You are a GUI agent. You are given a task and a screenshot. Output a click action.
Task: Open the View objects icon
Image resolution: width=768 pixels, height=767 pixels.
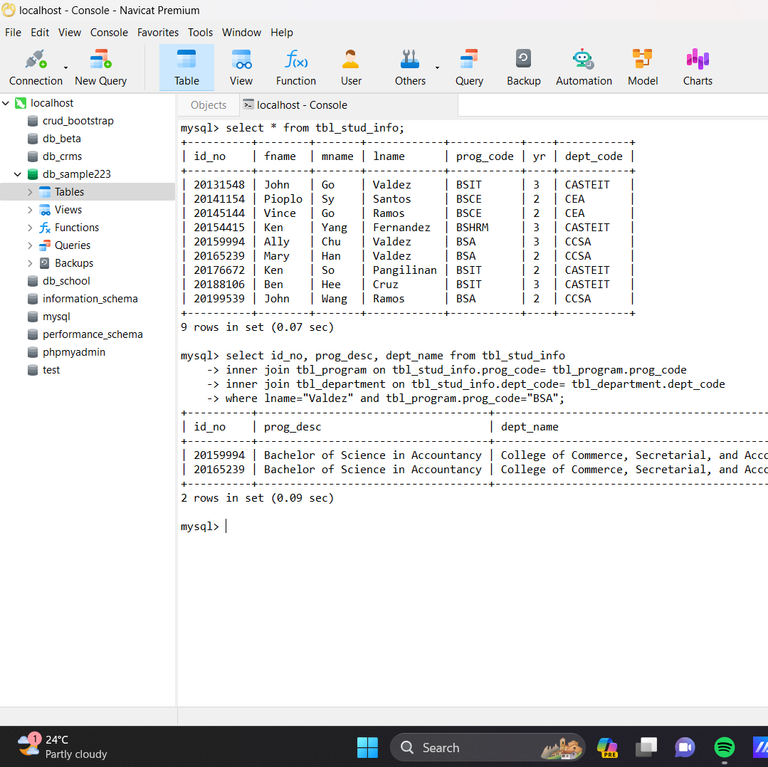(241, 67)
